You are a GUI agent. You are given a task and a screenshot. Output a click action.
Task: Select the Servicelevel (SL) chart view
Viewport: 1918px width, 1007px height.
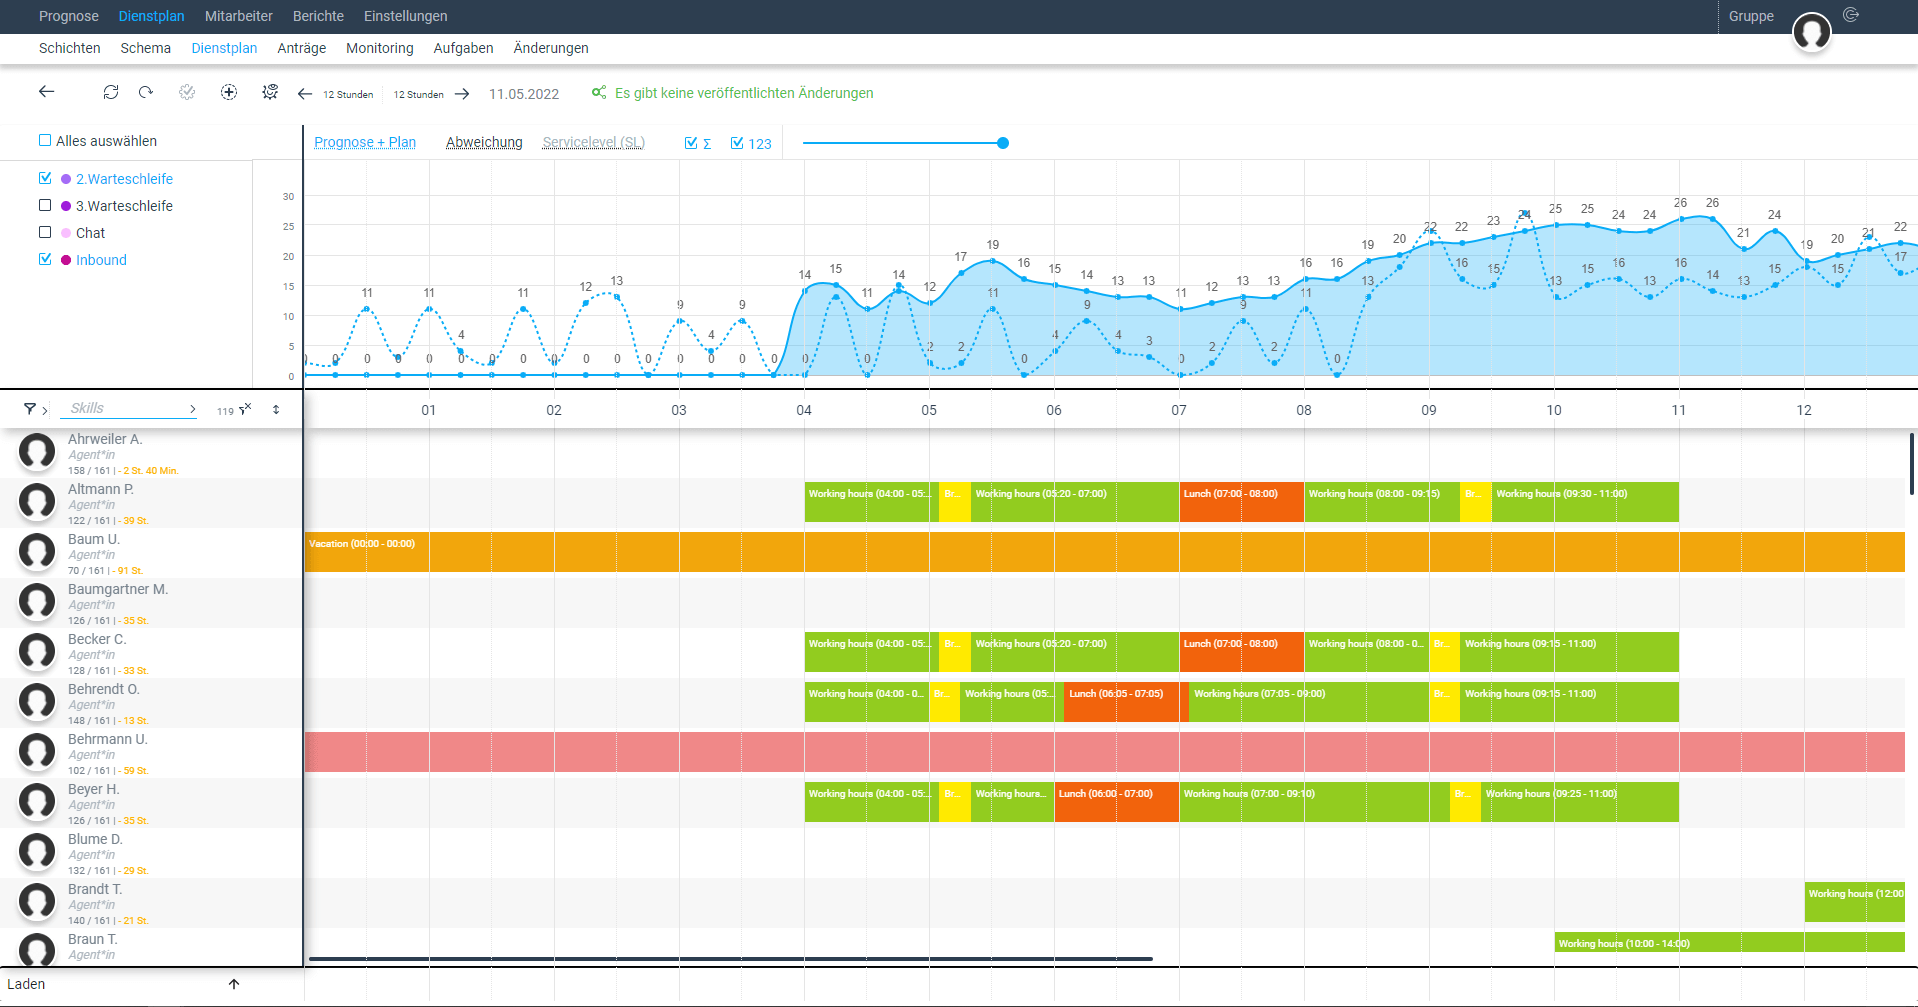click(x=594, y=142)
